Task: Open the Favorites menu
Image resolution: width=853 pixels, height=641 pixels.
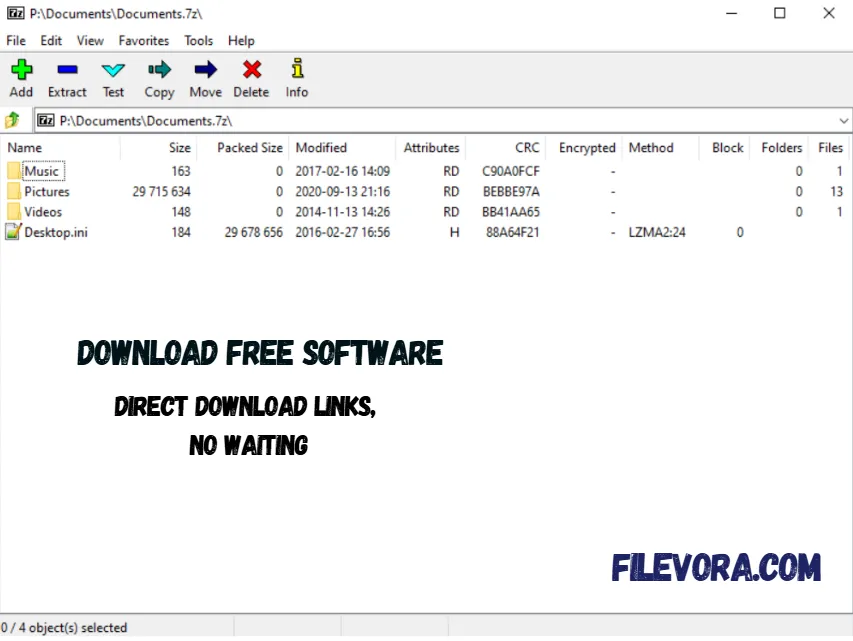Action: 143,40
